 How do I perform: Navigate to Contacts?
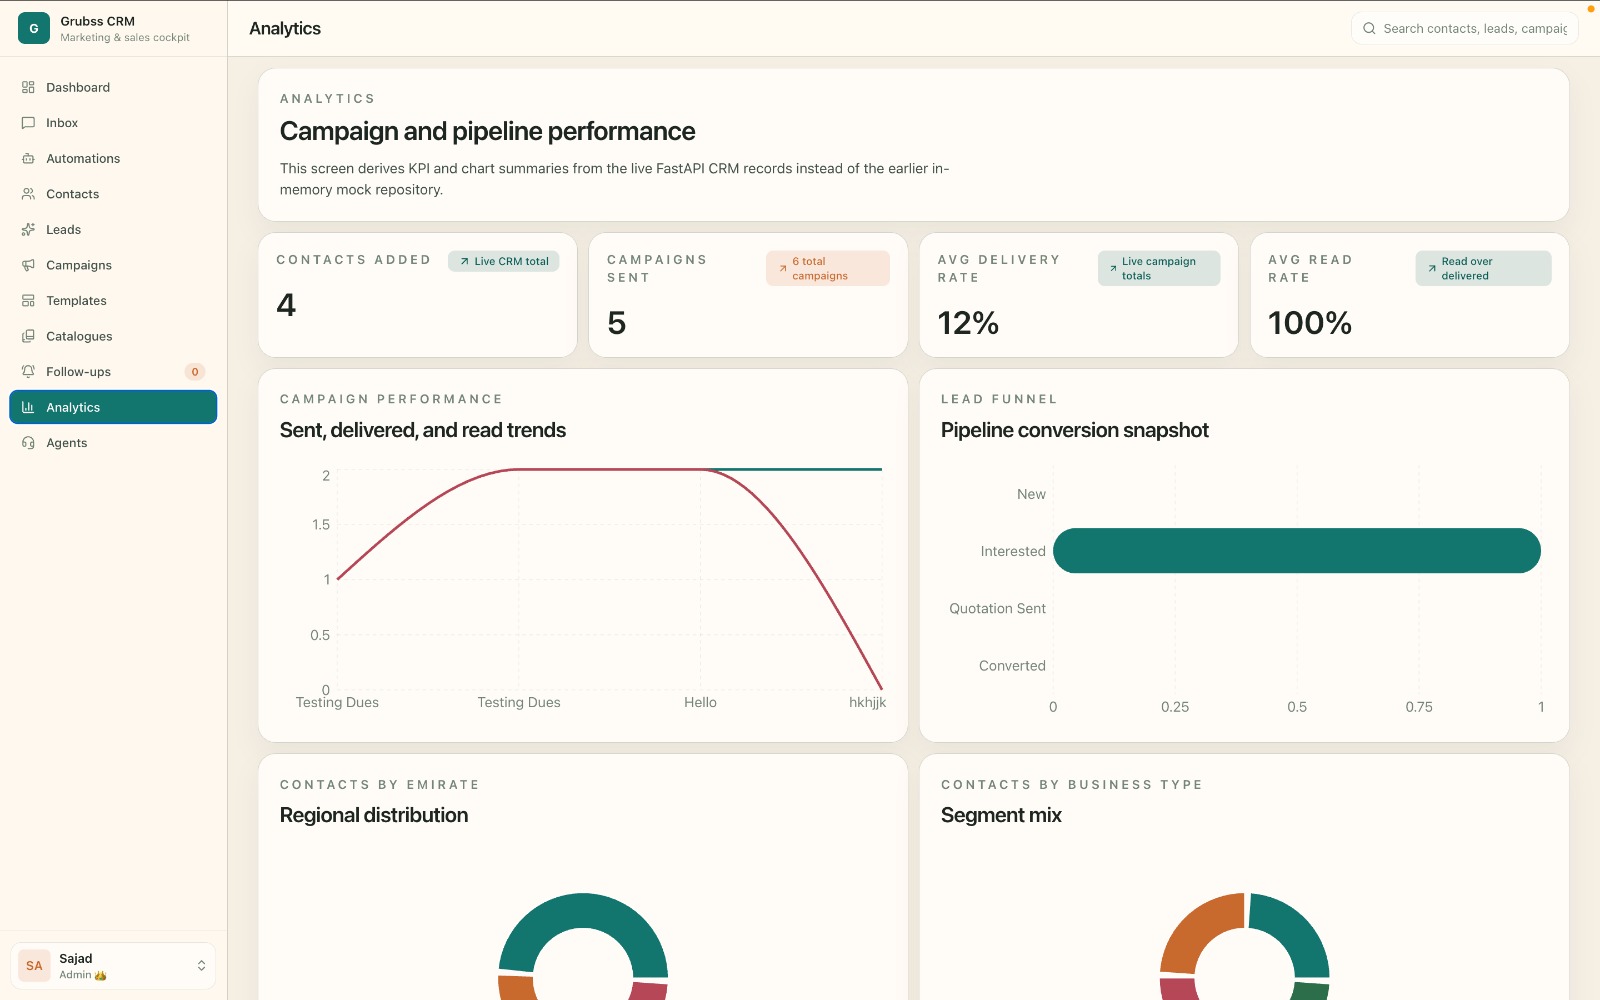pos(113,194)
